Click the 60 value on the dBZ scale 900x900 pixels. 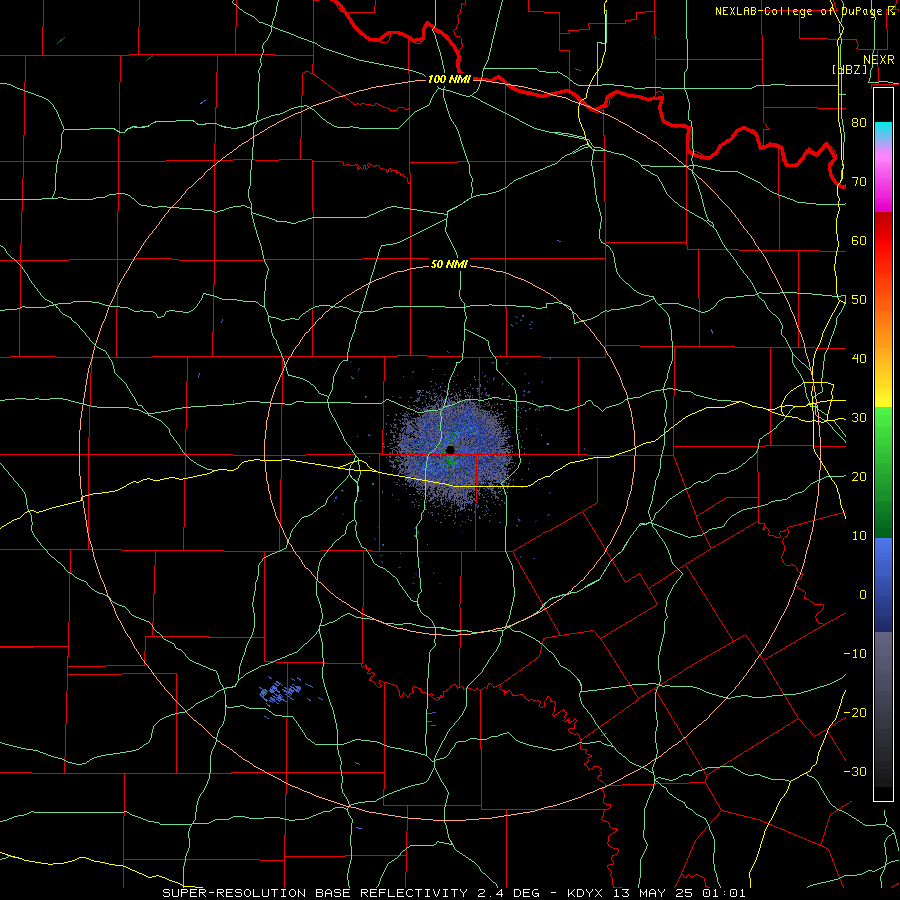pos(859,240)
